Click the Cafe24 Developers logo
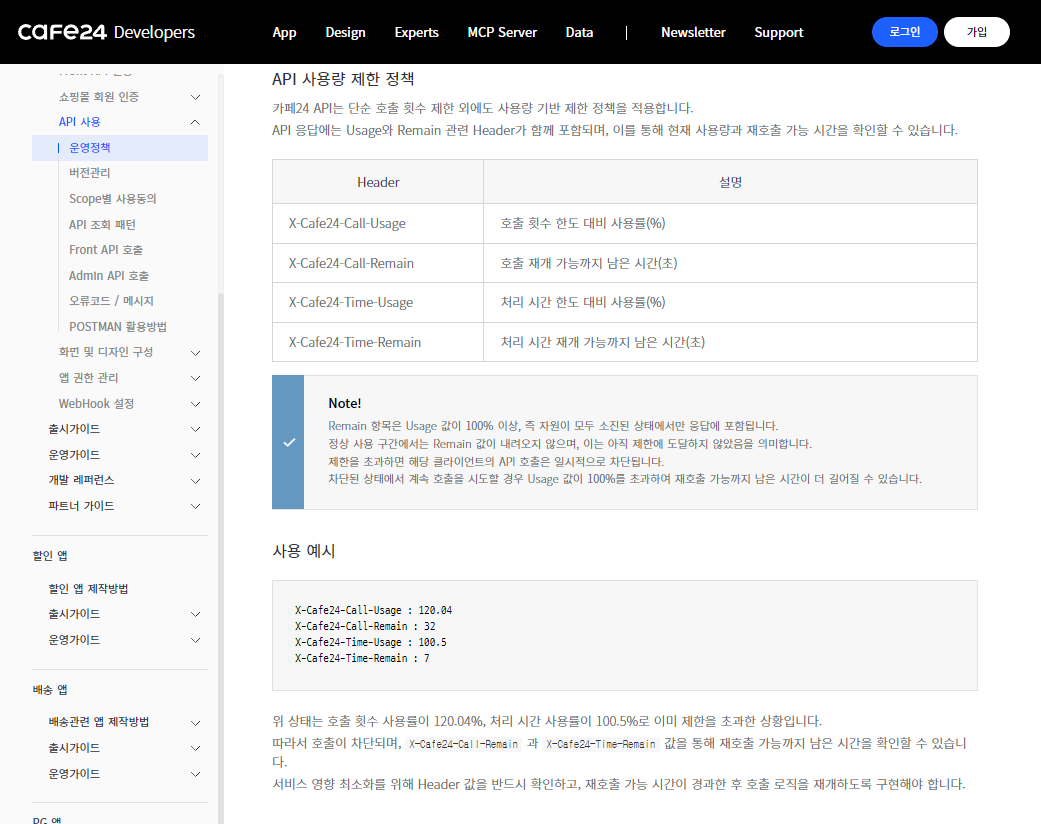The width and height of the screenshot is (1041, 824). tap(106, 32)
